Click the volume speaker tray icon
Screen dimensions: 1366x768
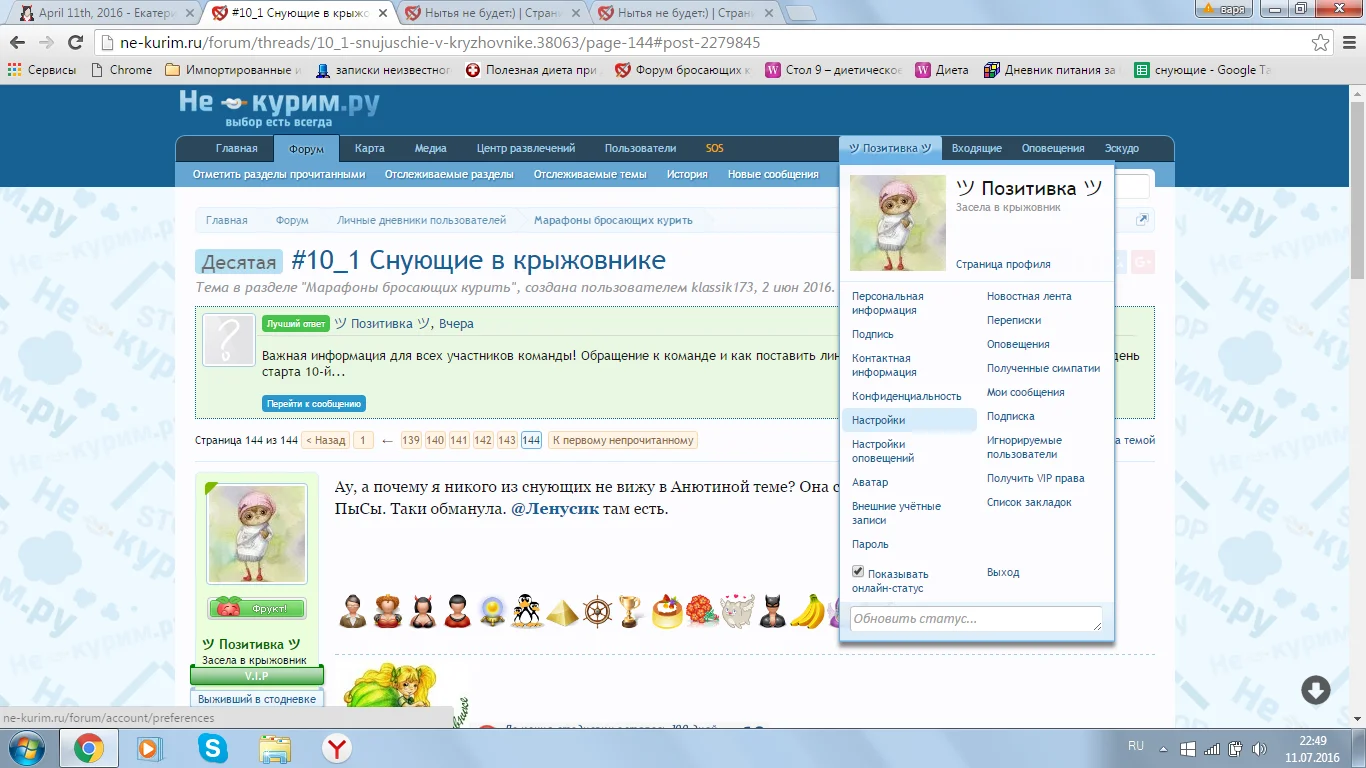[1259, 748]
